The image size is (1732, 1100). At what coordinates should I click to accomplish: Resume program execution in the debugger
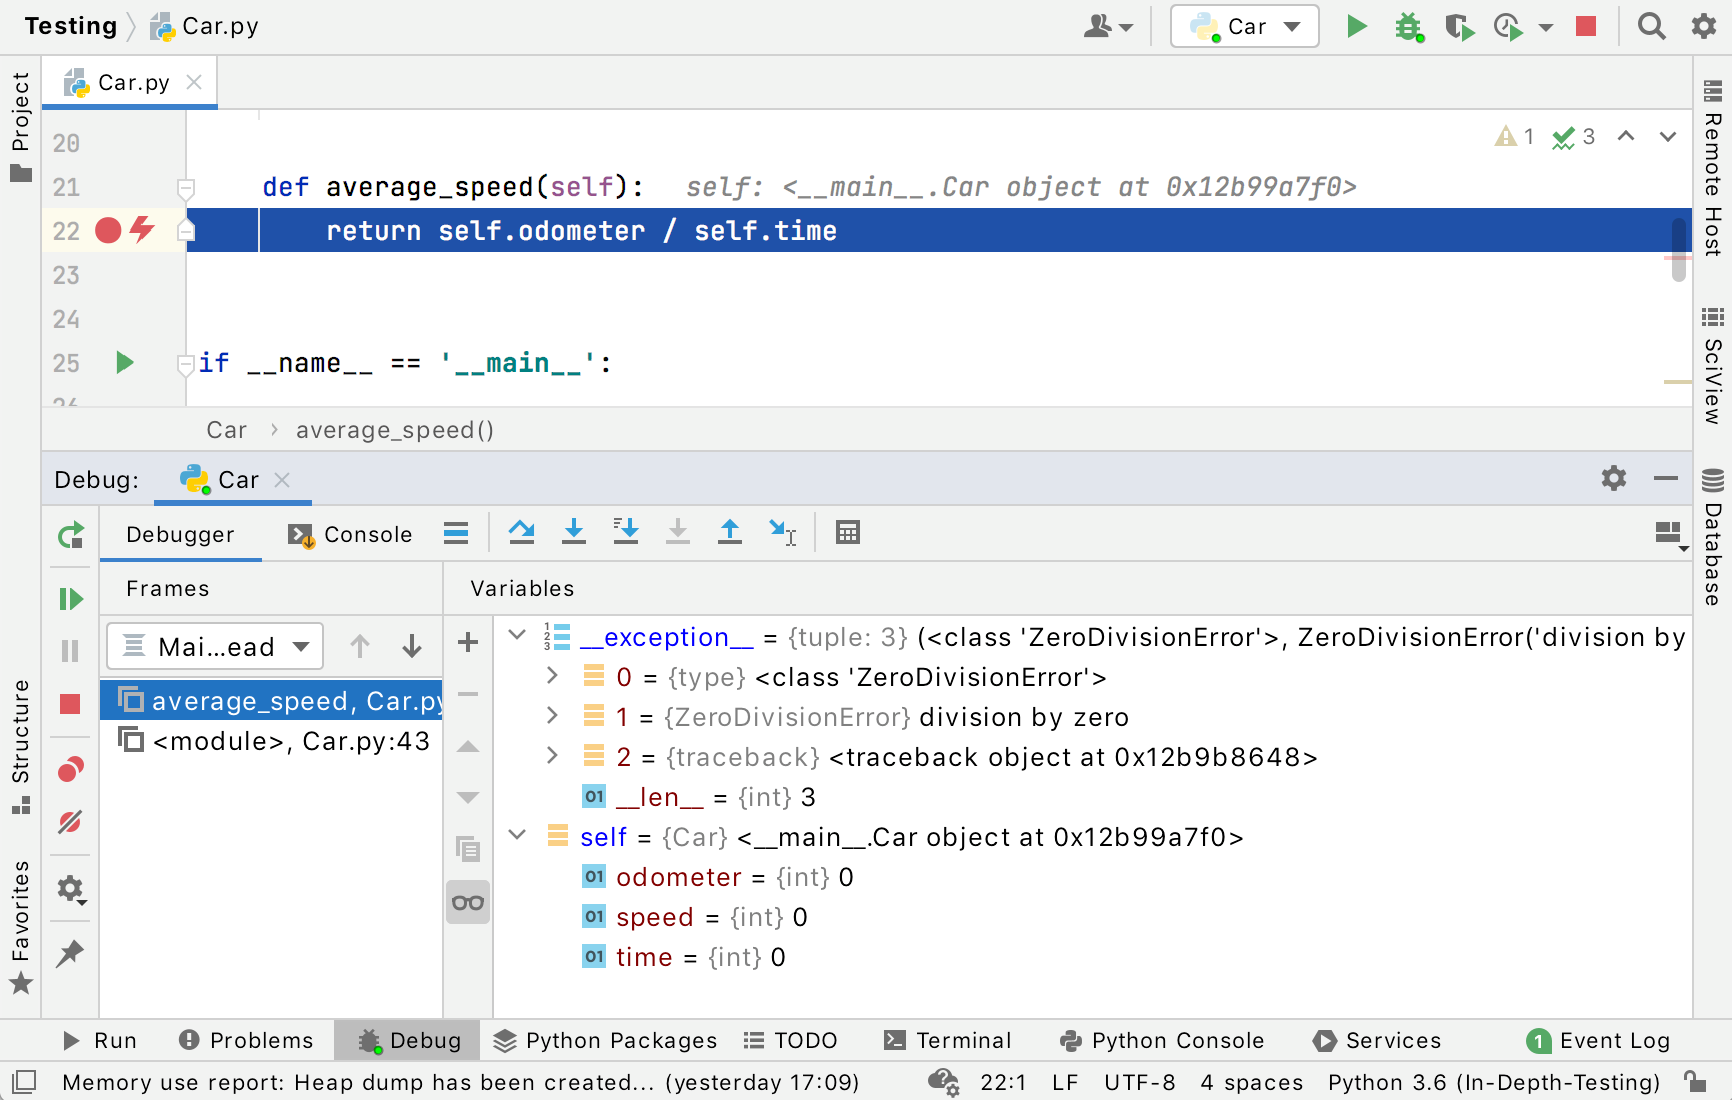coord(70,598)
